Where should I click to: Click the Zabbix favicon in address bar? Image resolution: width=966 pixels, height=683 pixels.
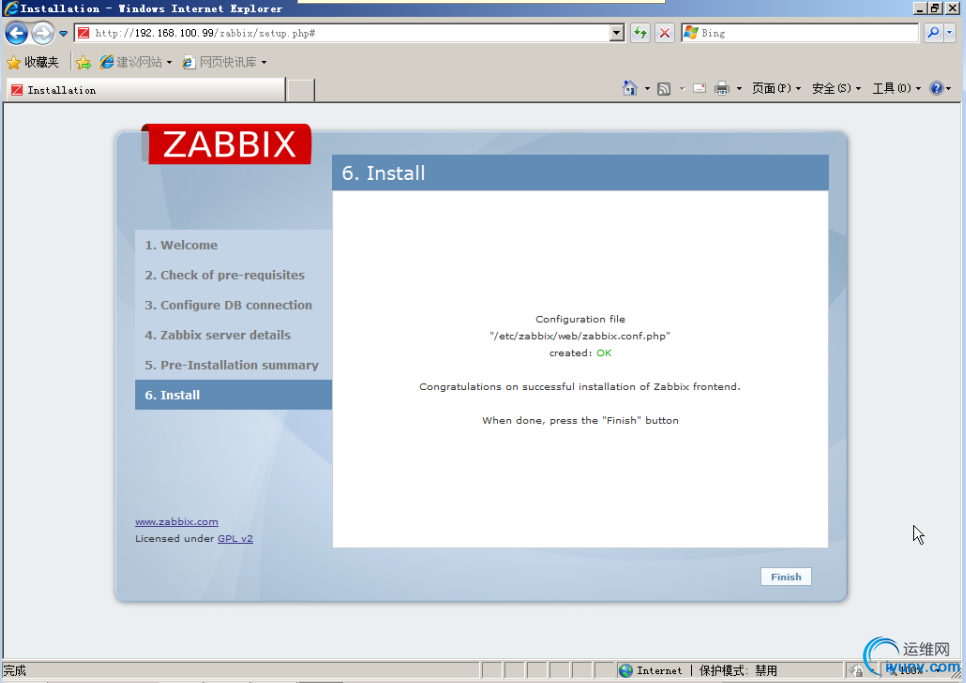83,33
